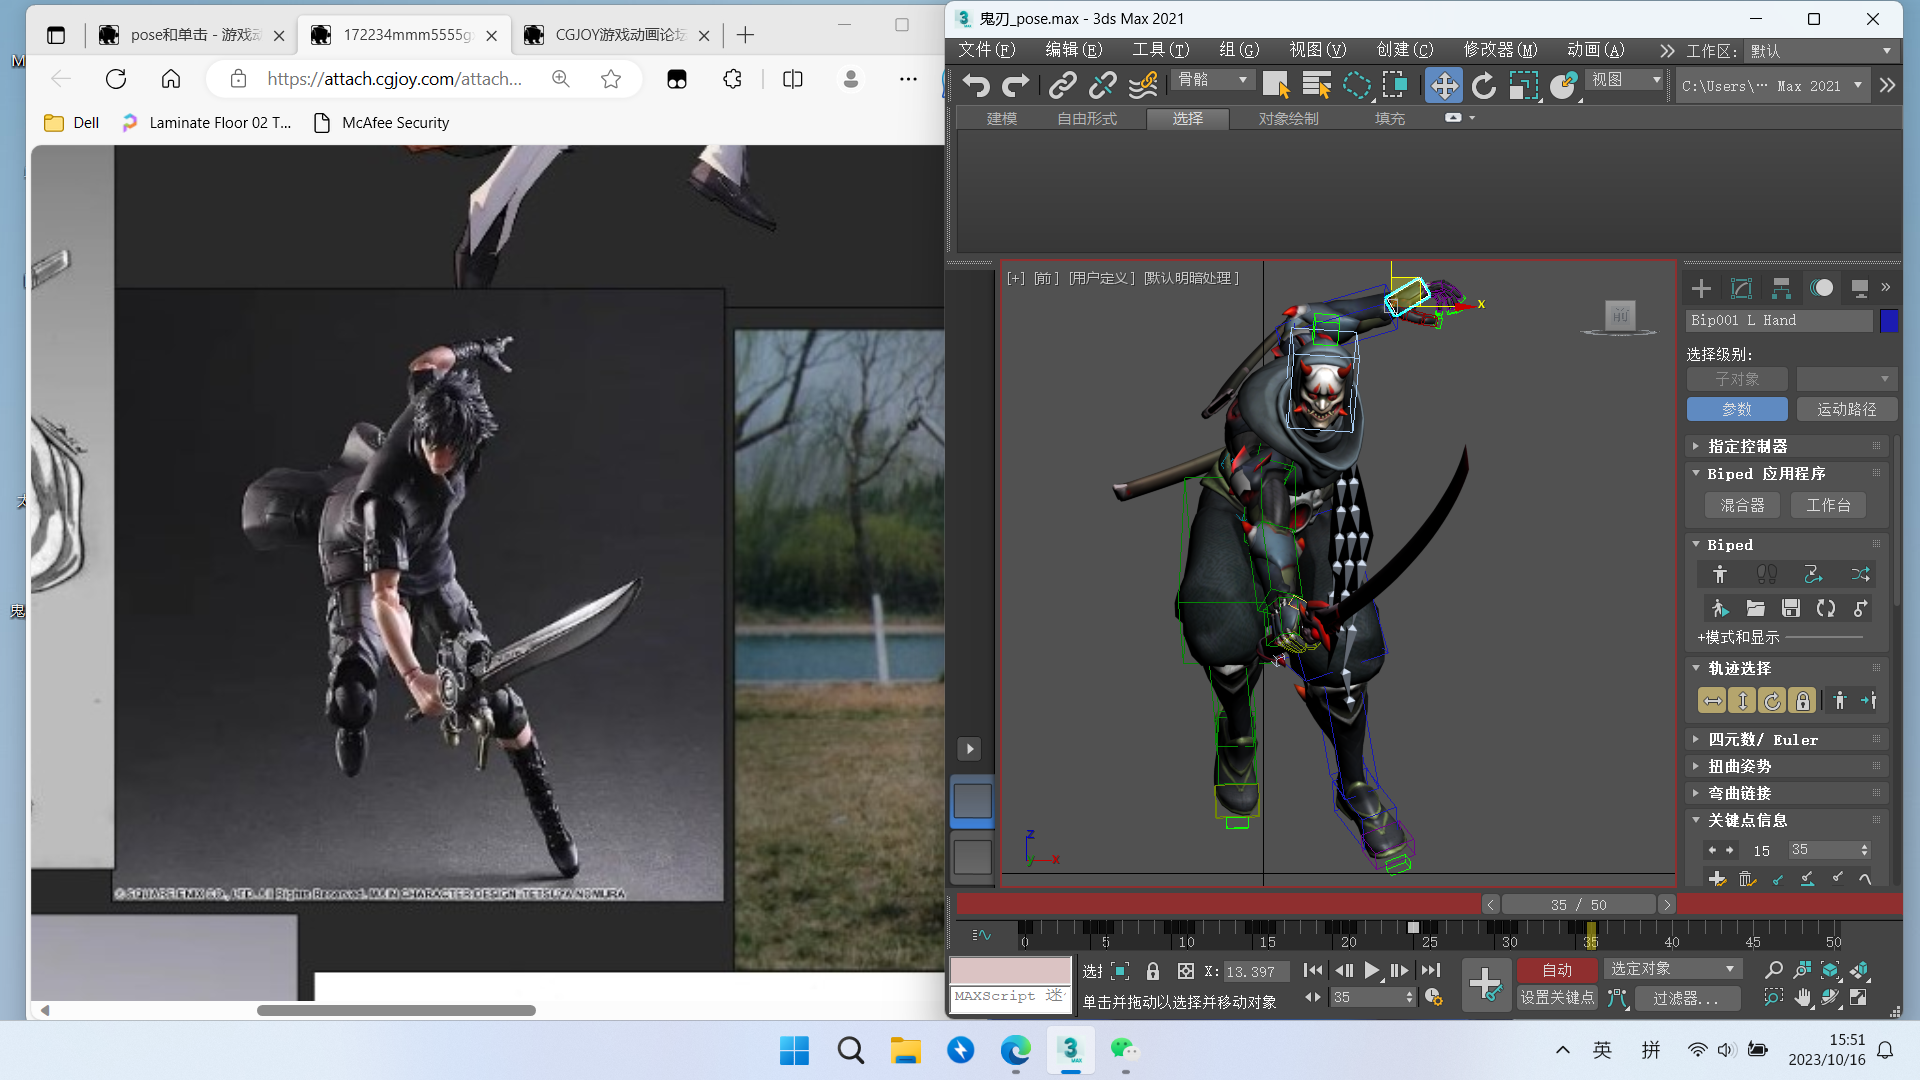Toggle Biped Motion Flow Mode icon
Screen dimensions: 1920x1080
1813,574
